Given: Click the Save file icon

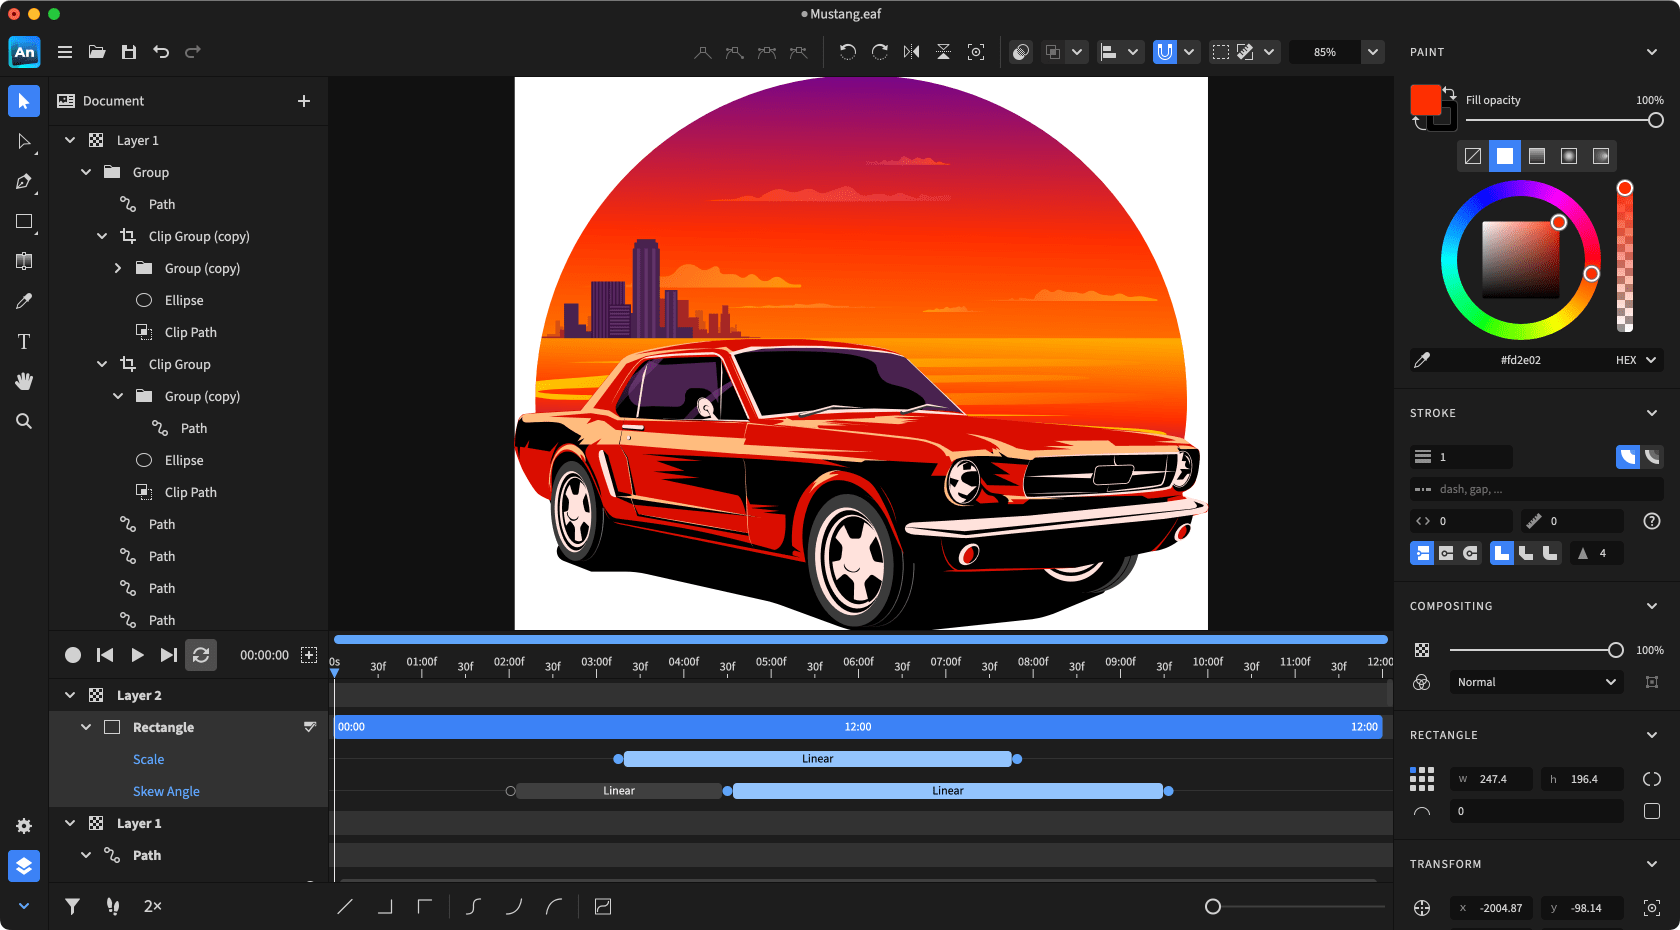Looking at the screenshot, I should click(129, 52).
